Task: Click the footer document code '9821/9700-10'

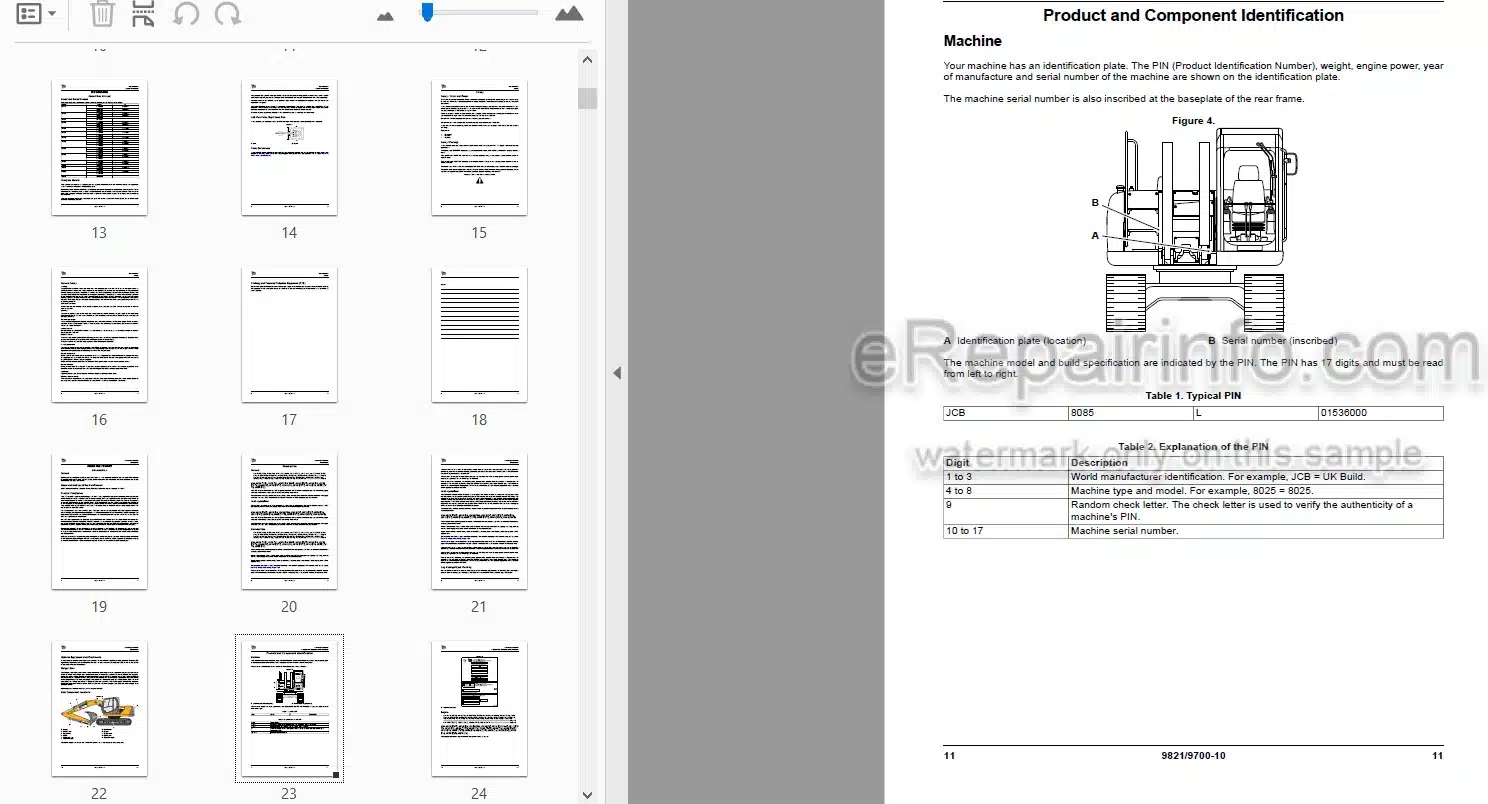Action: [x=1192, y=756]
